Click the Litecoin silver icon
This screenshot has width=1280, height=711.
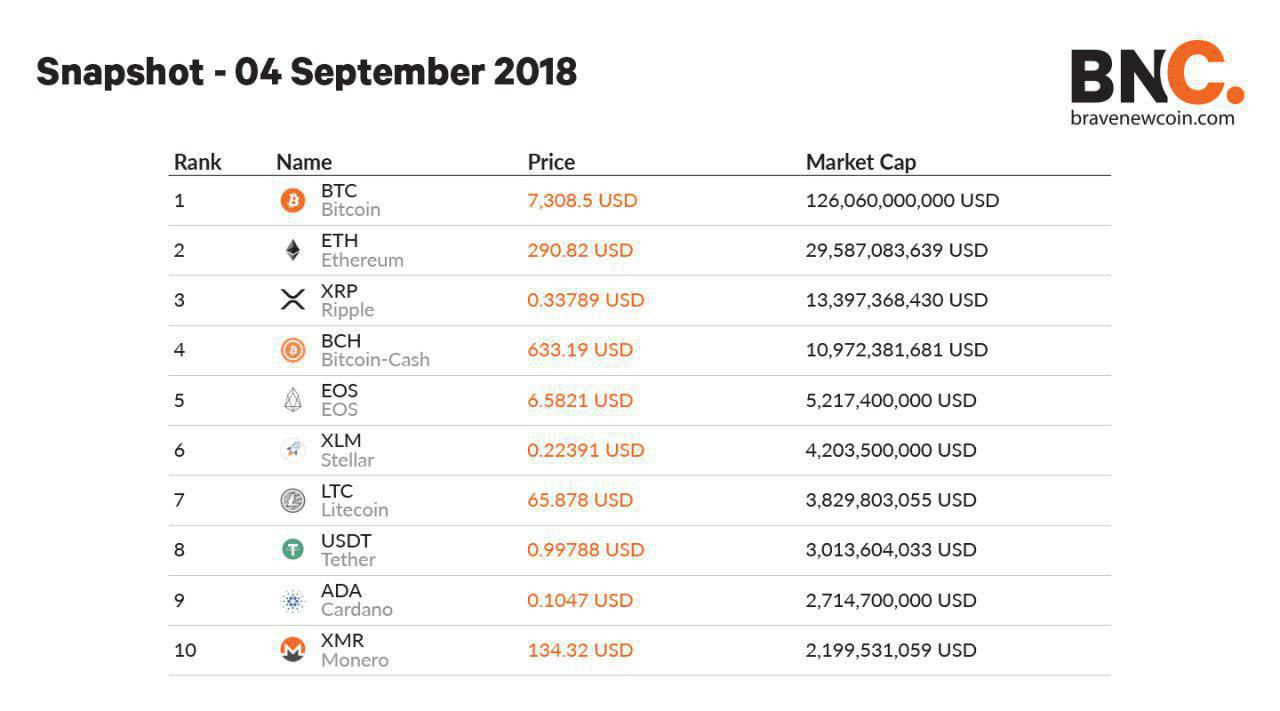[x=292, y=500]
